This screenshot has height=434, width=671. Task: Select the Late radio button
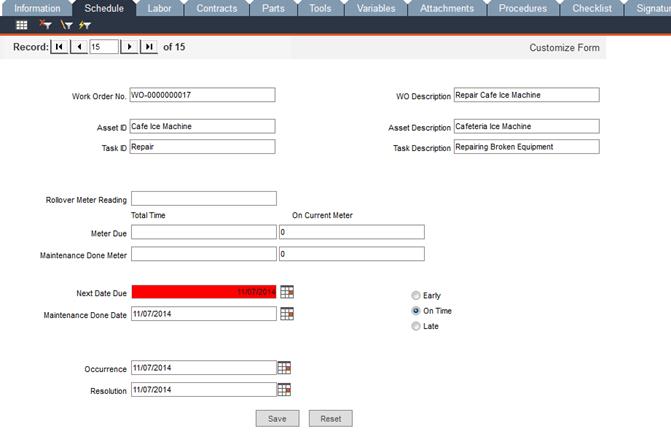pyautogui.click(x=416, y=326)
